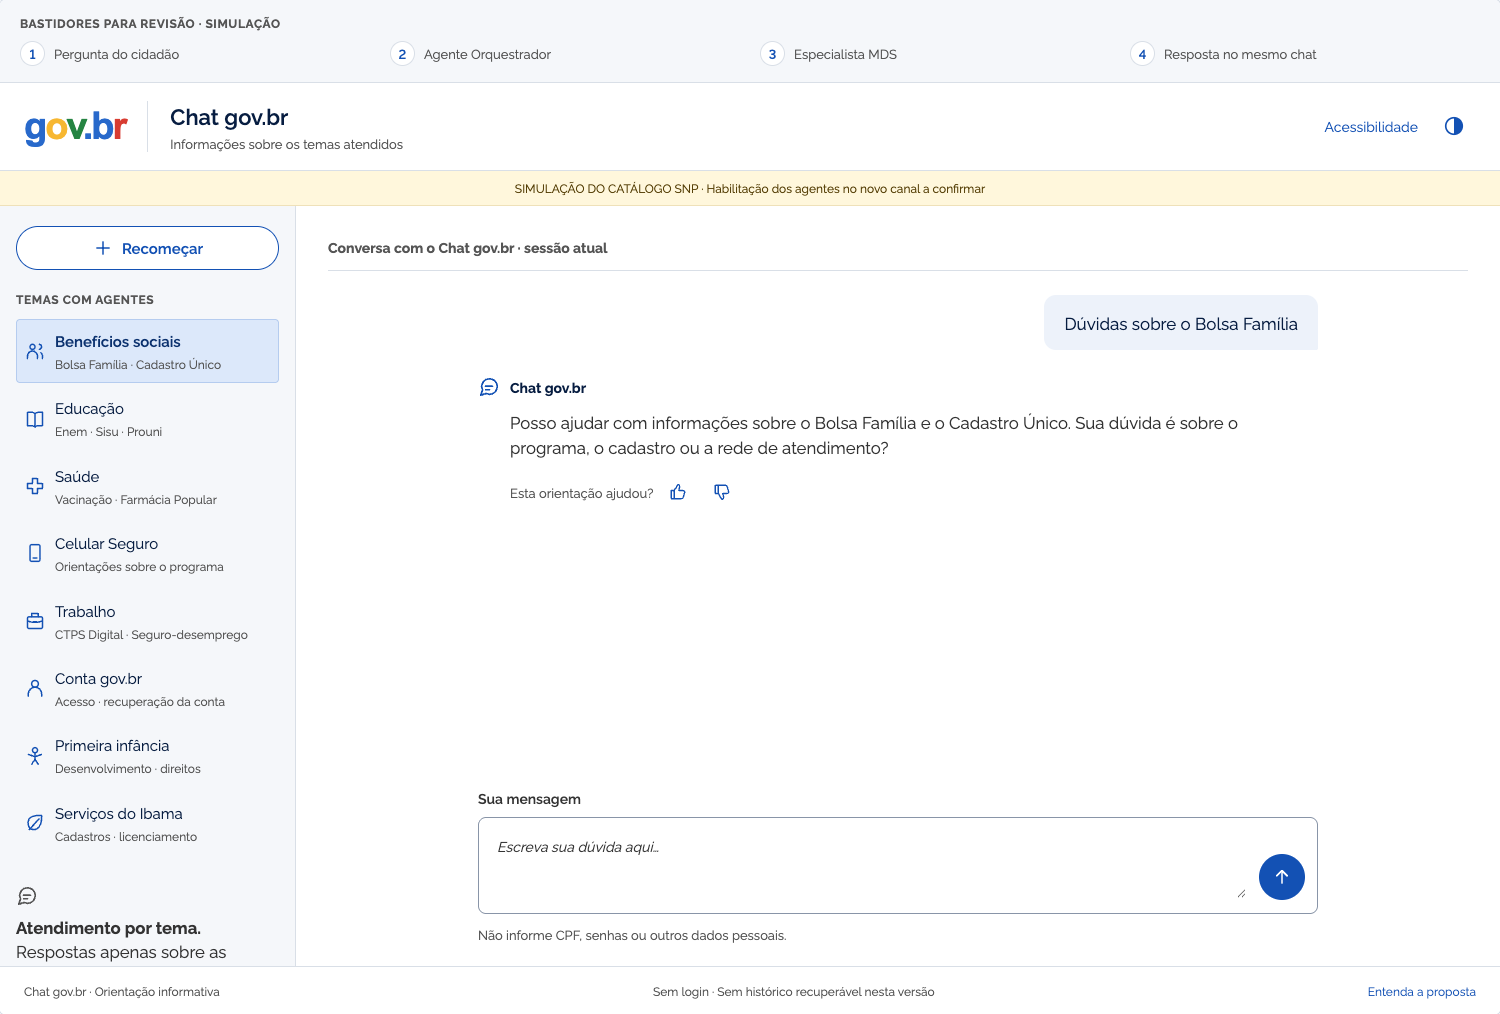Go to step 3 Especialista MDS

[829, 54]
